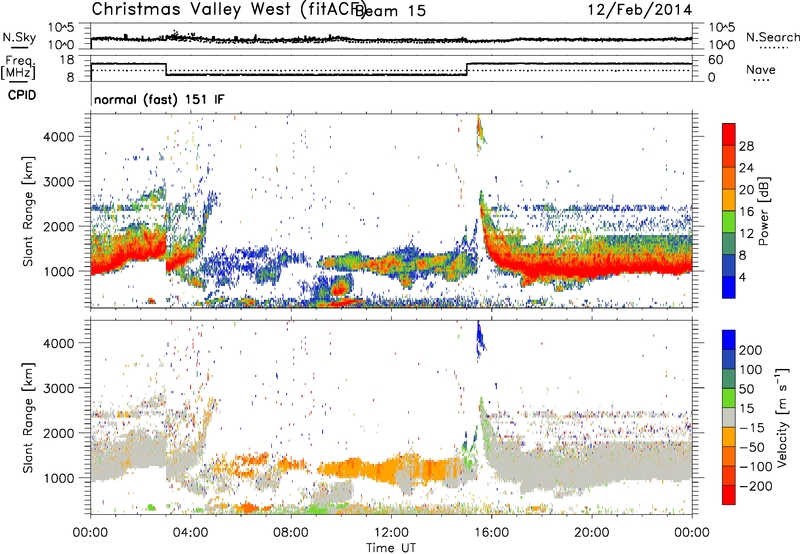The height and width of the screenshot is (554, 800).
Task: Click the 'Velocity [m s⁻¹]' color bar label
Action: [x=782, y=417]
